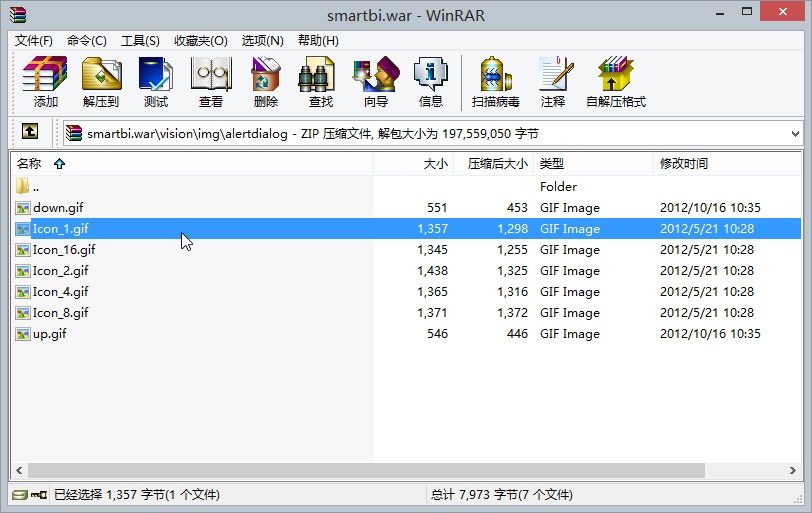Sort by Size (大小) column header
Viewport: 812px width, 513px height.
[413, 164]
